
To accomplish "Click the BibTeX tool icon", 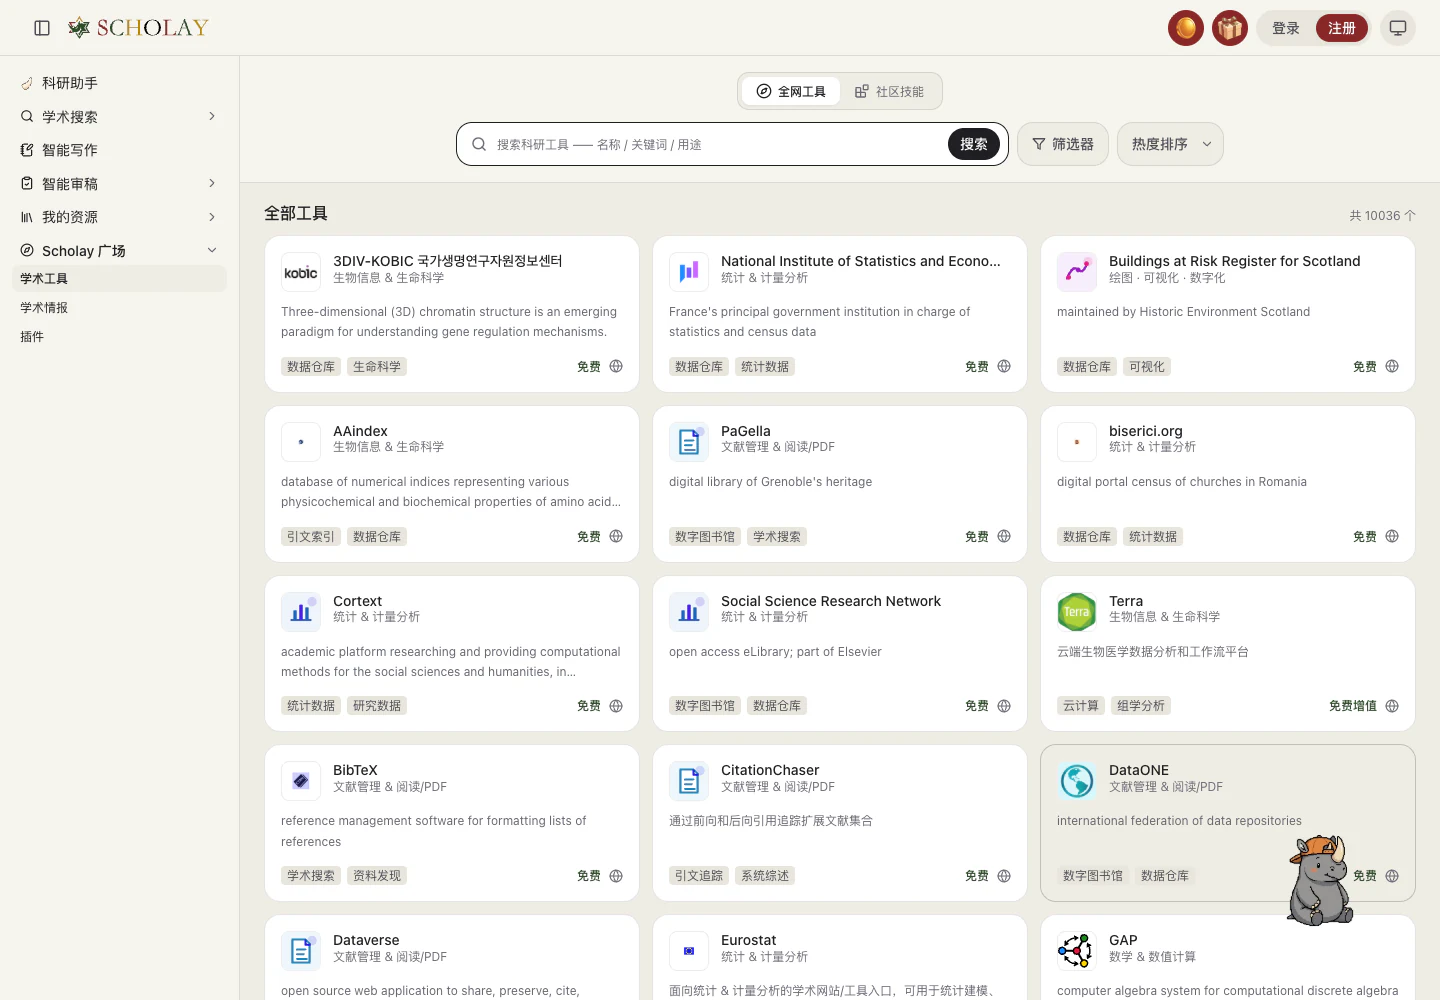I will pyautogui.click(x=301, y=781).
